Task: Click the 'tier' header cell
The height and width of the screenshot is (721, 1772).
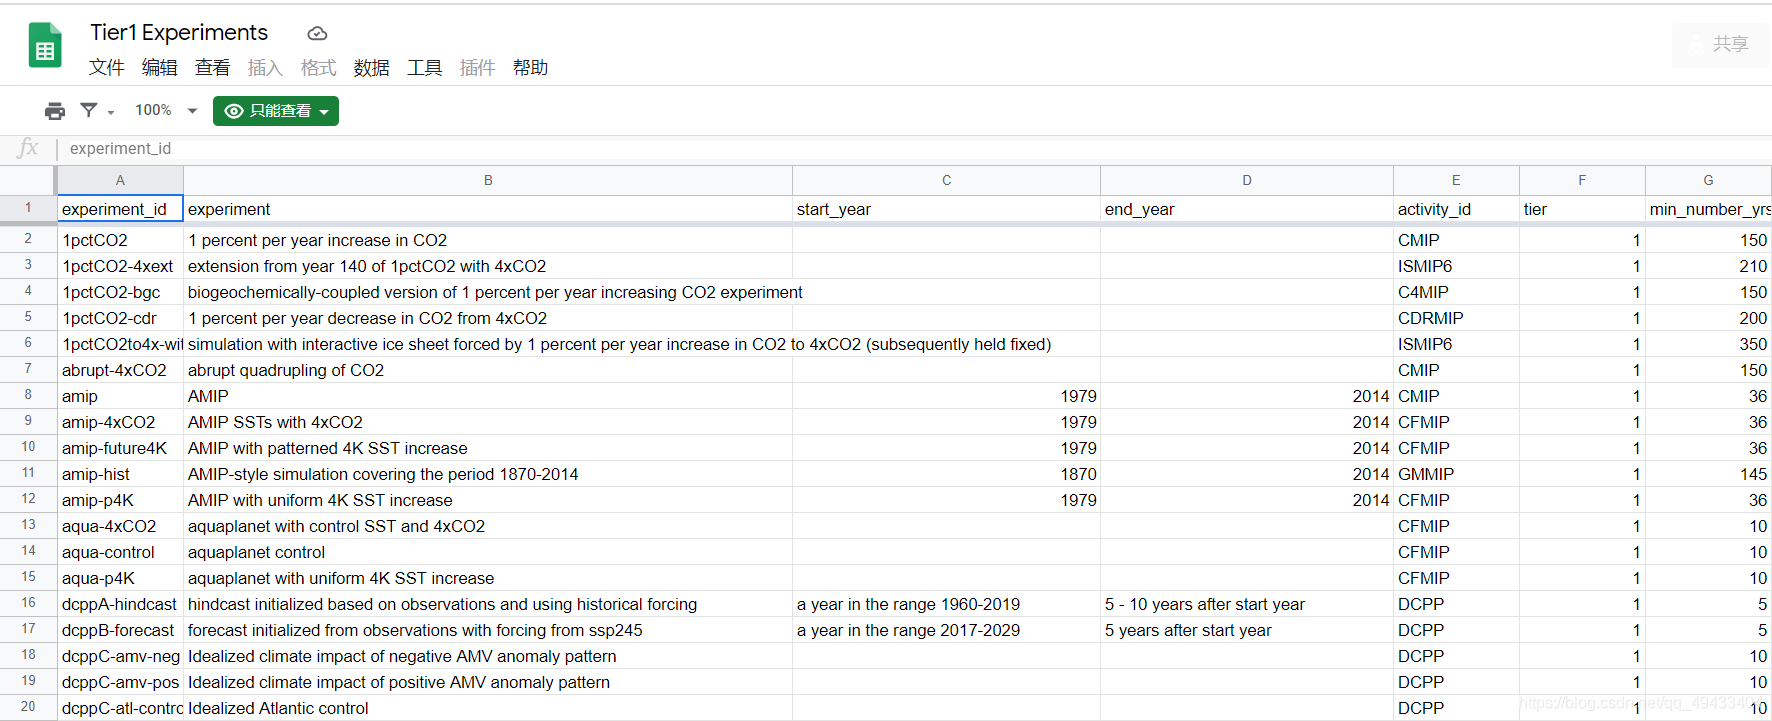Action: (1582, 208)
